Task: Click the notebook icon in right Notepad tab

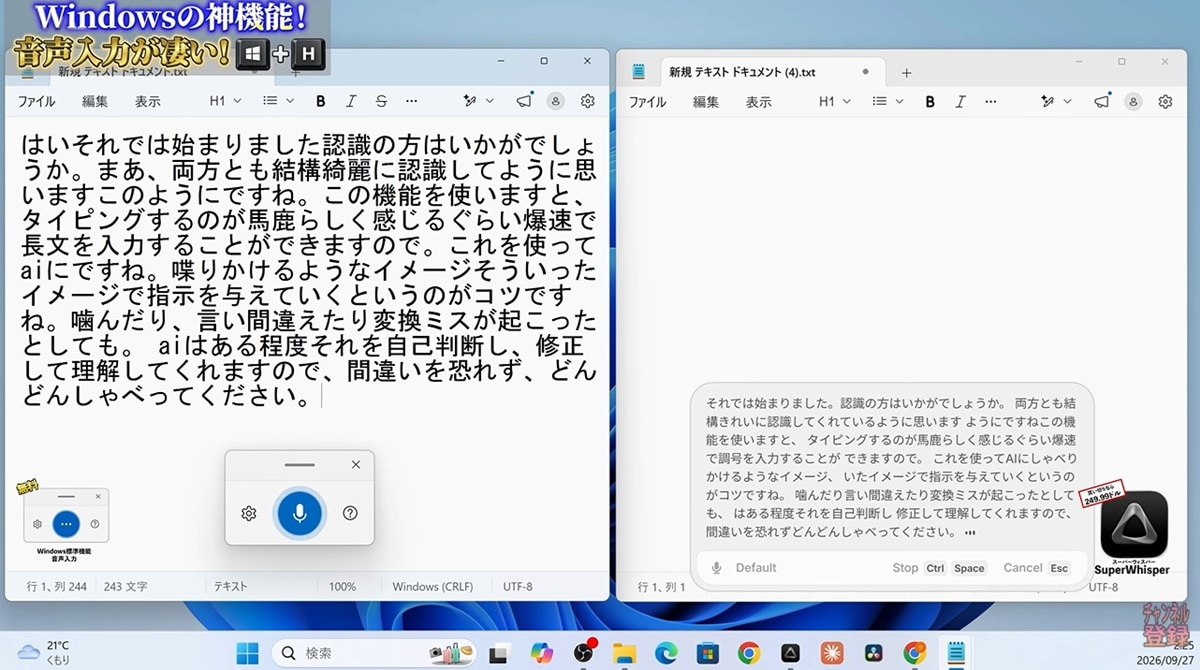Action: coord(639,72)
